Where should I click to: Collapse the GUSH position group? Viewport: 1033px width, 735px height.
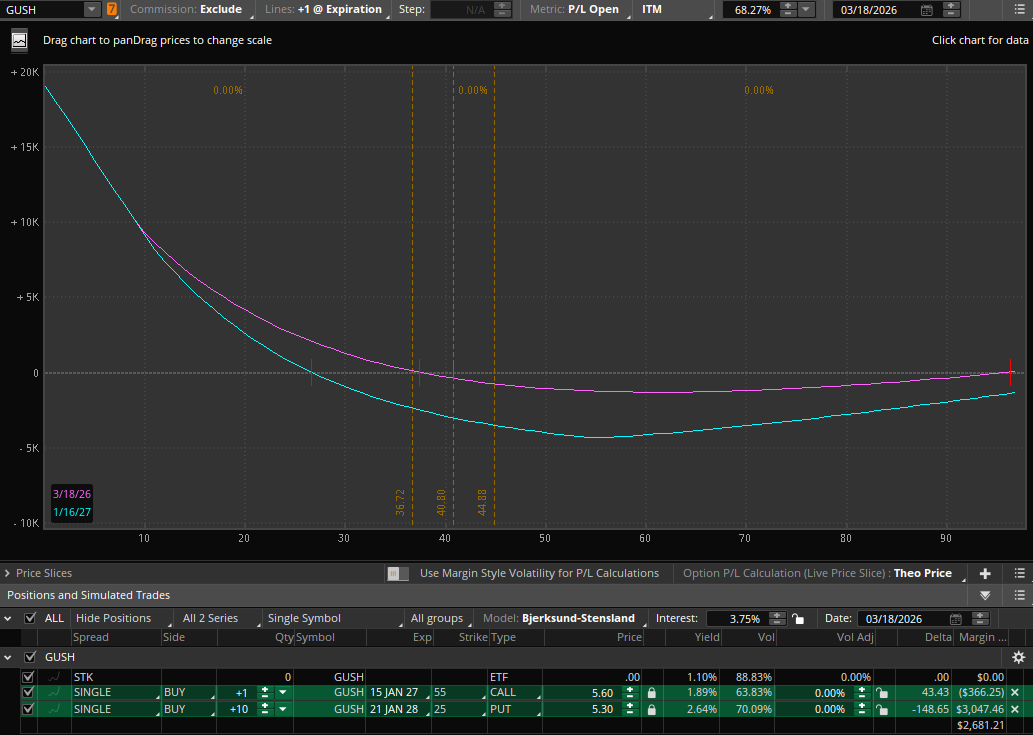[x=9, y=657]
